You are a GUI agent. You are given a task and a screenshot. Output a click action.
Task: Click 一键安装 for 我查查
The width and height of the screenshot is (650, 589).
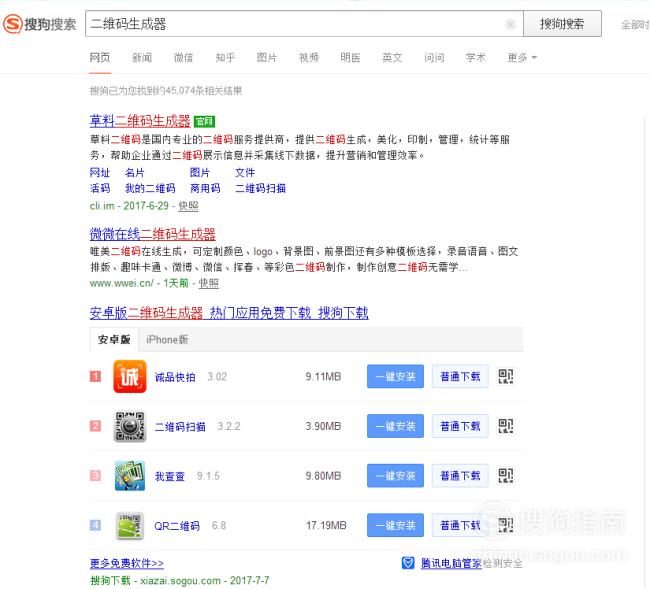[395, 475]
